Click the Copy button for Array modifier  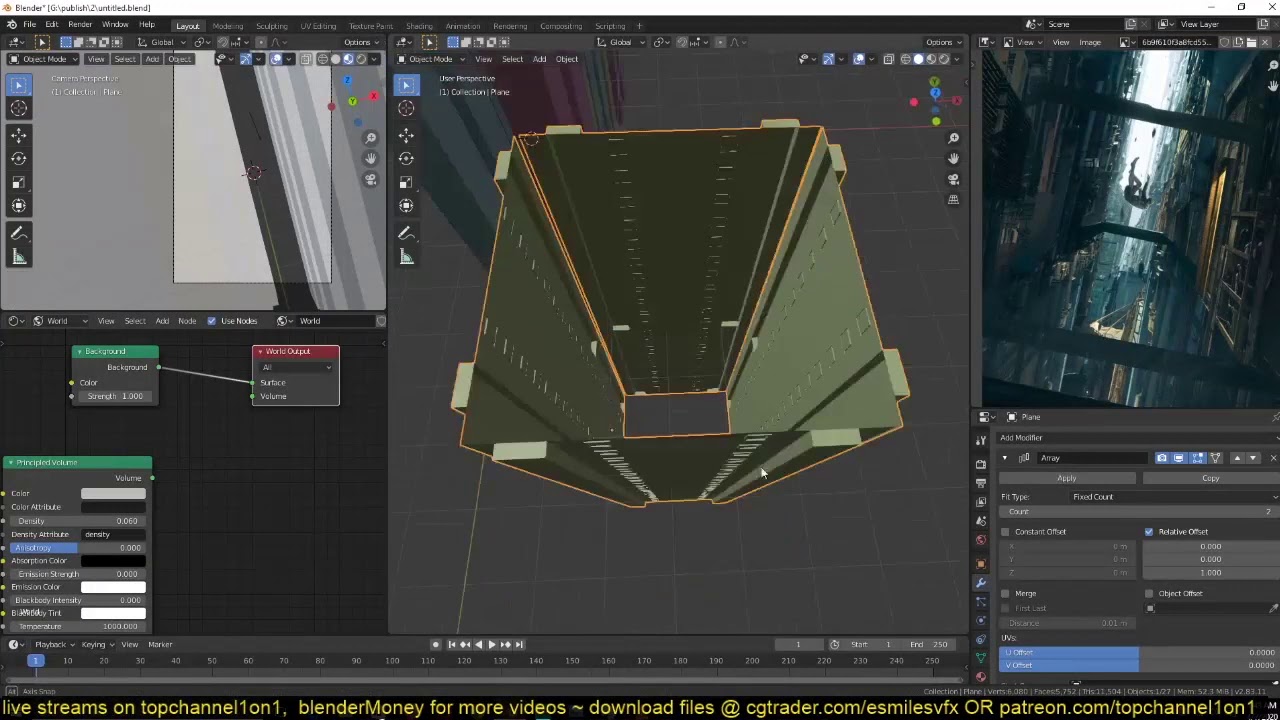(1210, 478)
